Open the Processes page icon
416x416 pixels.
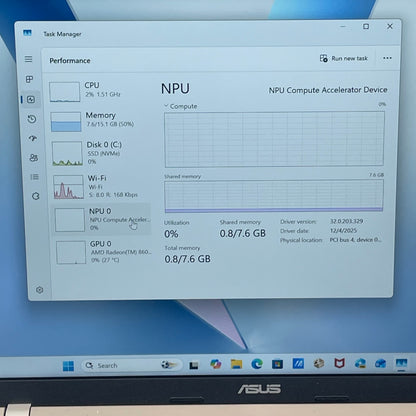click(x=30, y=79)
